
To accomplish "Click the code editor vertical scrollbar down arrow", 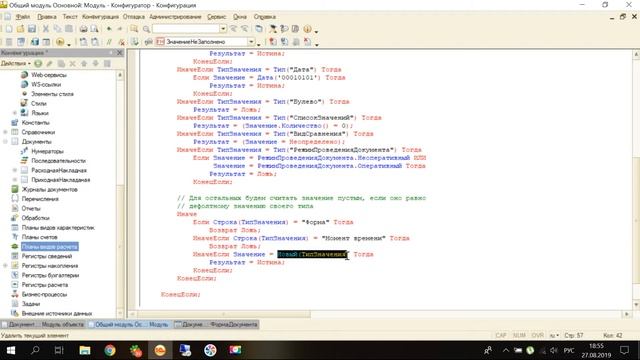I will coord(636,305).
